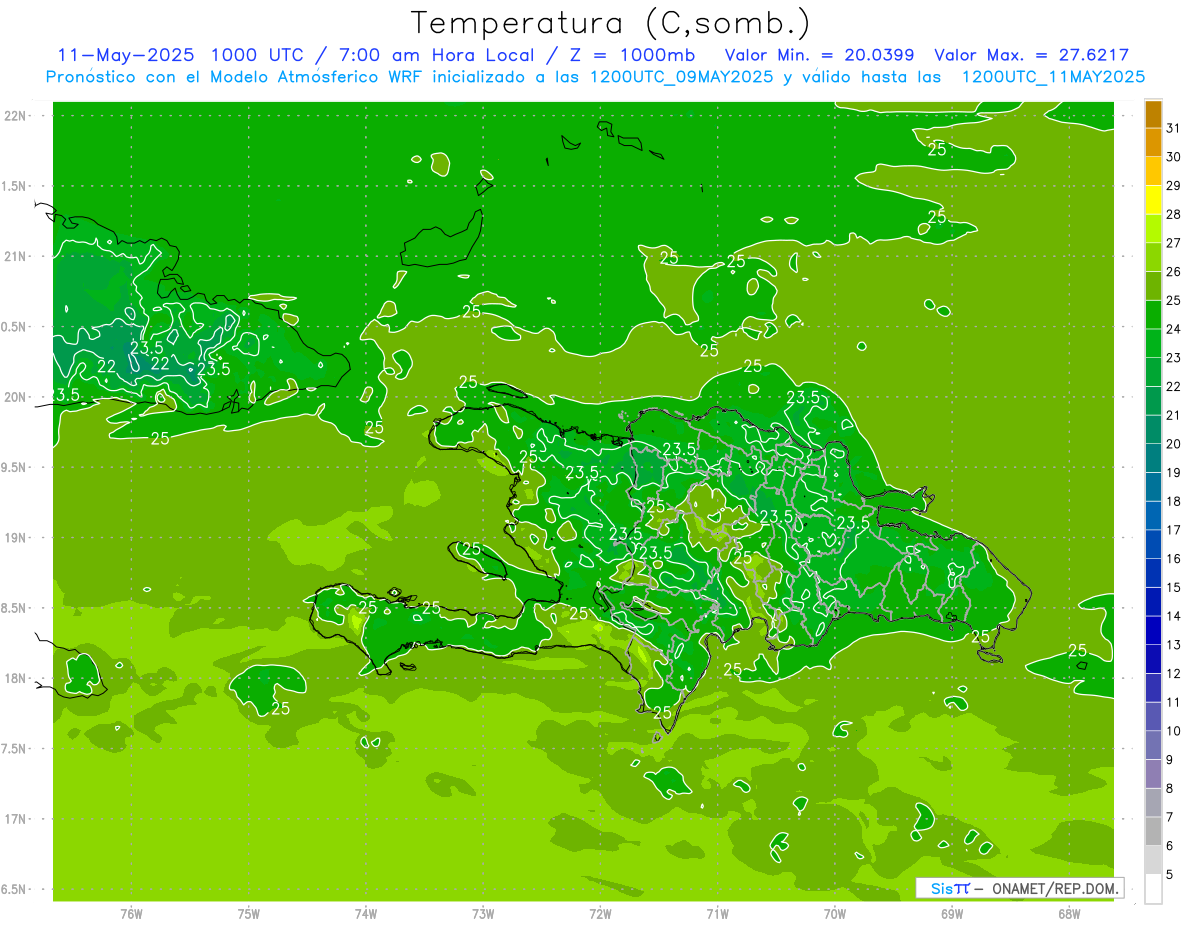
Task: Click the "Valor Max. = 27.6217" readout
Action: (x=1031, y=55)
